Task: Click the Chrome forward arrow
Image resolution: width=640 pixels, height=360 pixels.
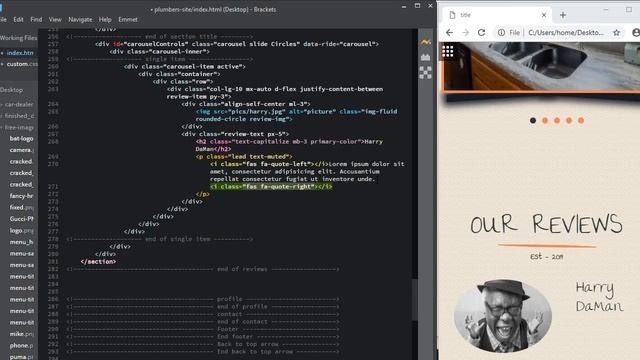Action: [465, 33]
